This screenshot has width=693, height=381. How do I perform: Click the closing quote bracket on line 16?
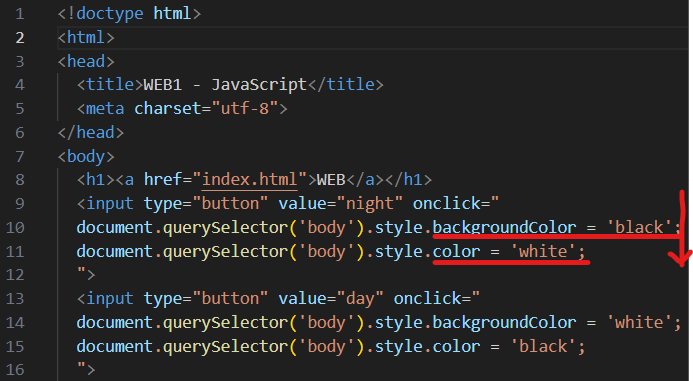(86, 370)
